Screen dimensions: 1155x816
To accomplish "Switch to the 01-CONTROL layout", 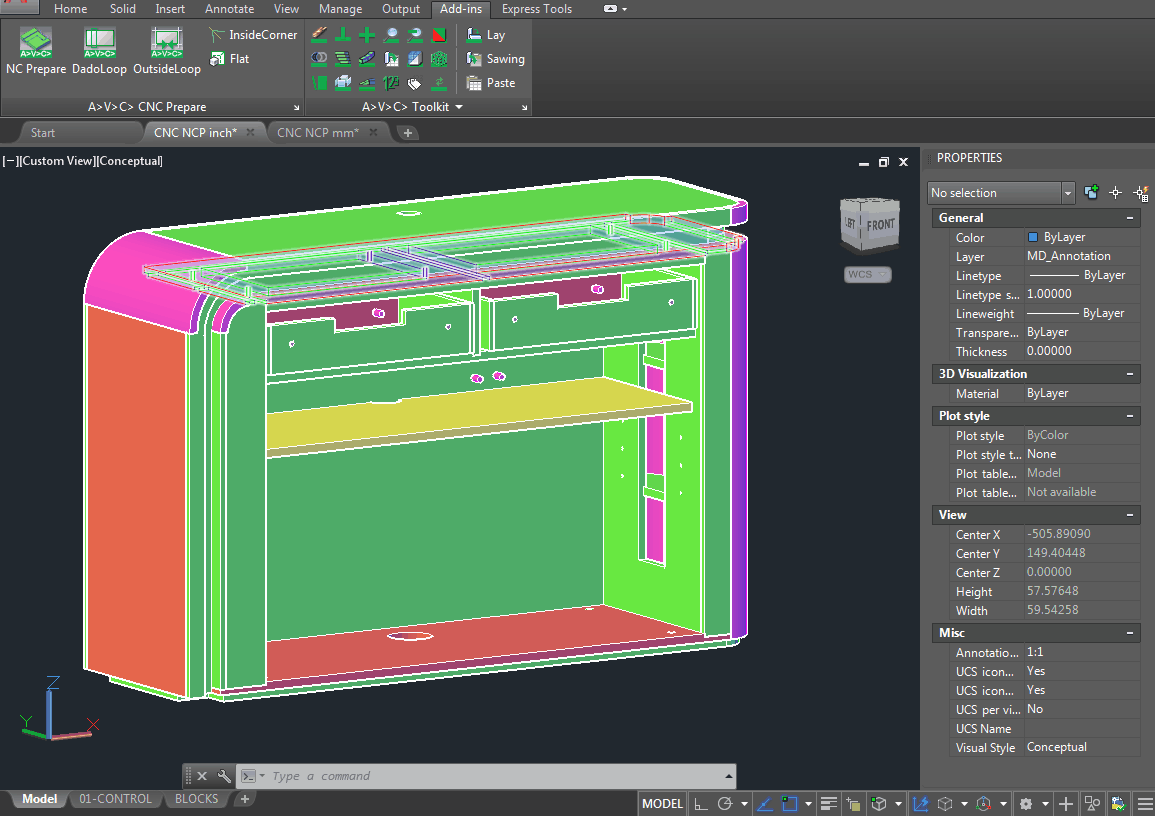I will tap(116, 799).
